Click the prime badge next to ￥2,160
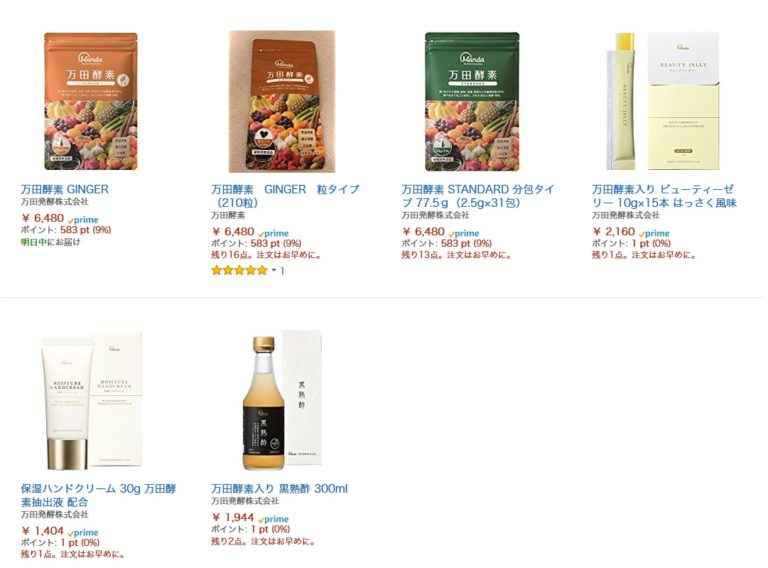 (654, 233)
